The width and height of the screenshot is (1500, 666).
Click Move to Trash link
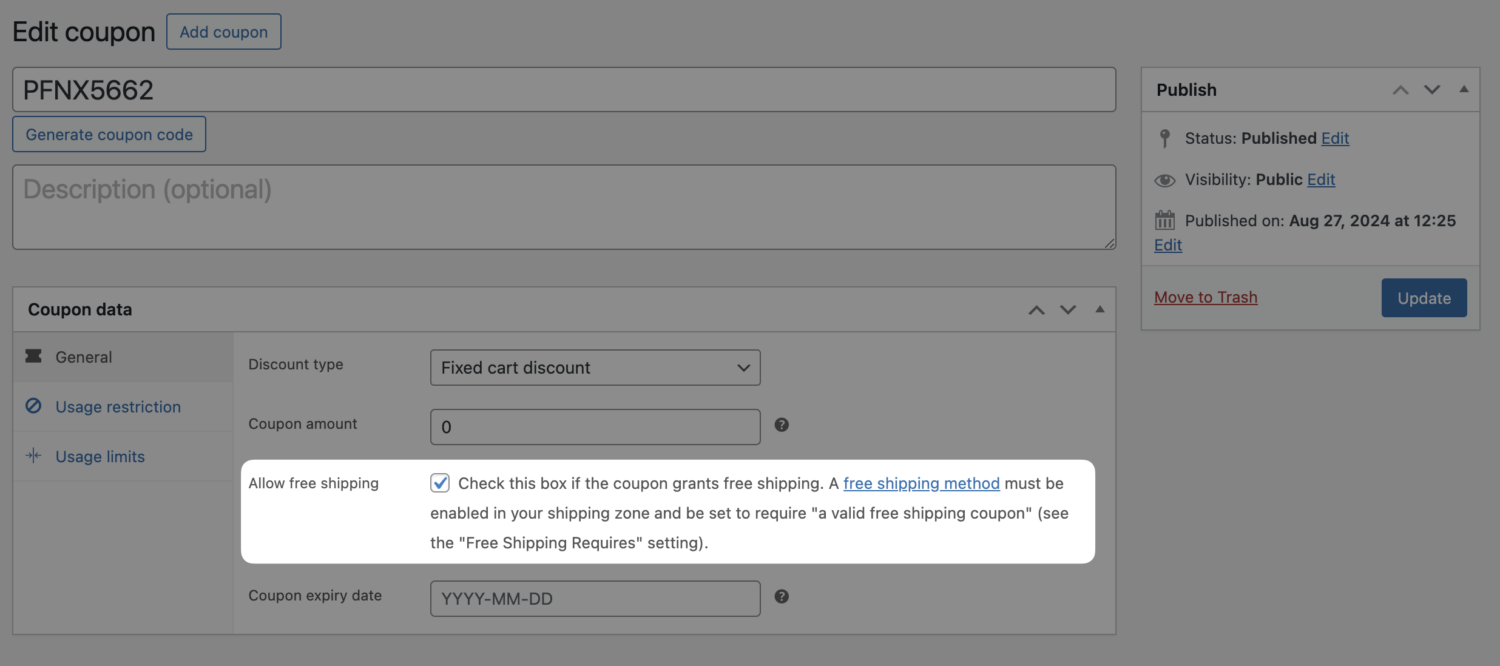tap(1205, 298)
